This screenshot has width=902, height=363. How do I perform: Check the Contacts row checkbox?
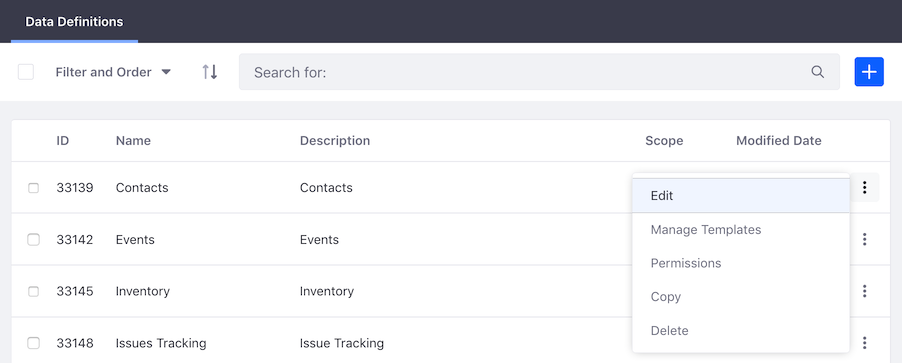click(33, 188)
